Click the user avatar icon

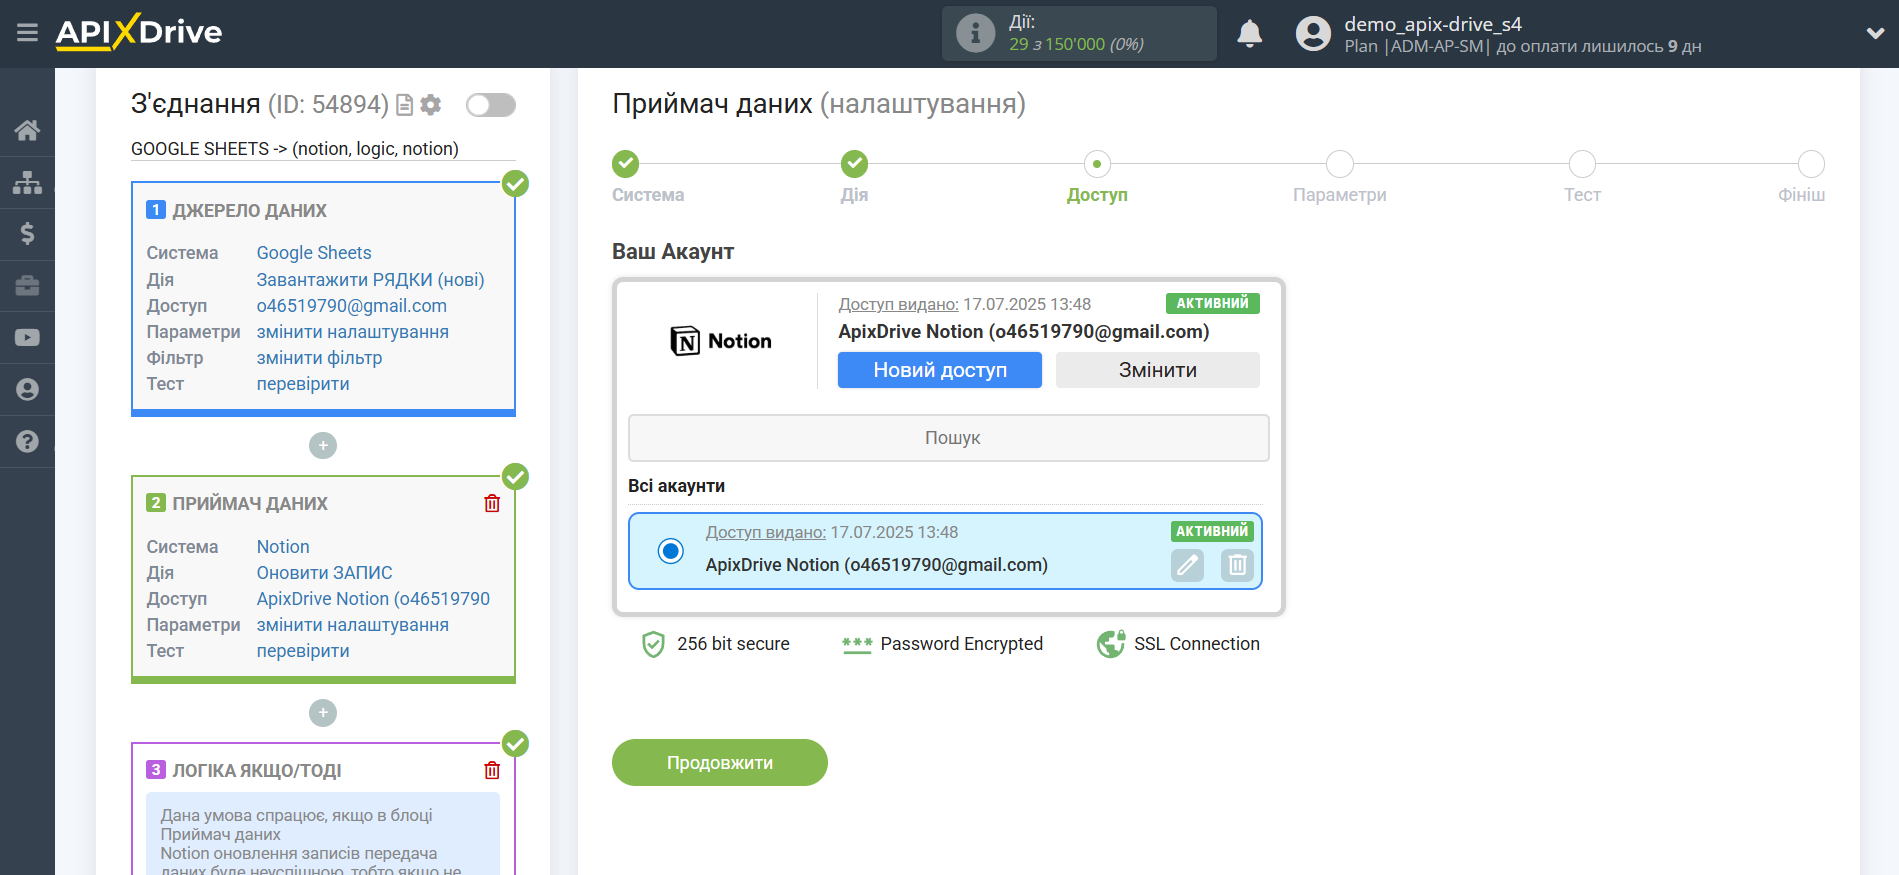pos(1313,33)
